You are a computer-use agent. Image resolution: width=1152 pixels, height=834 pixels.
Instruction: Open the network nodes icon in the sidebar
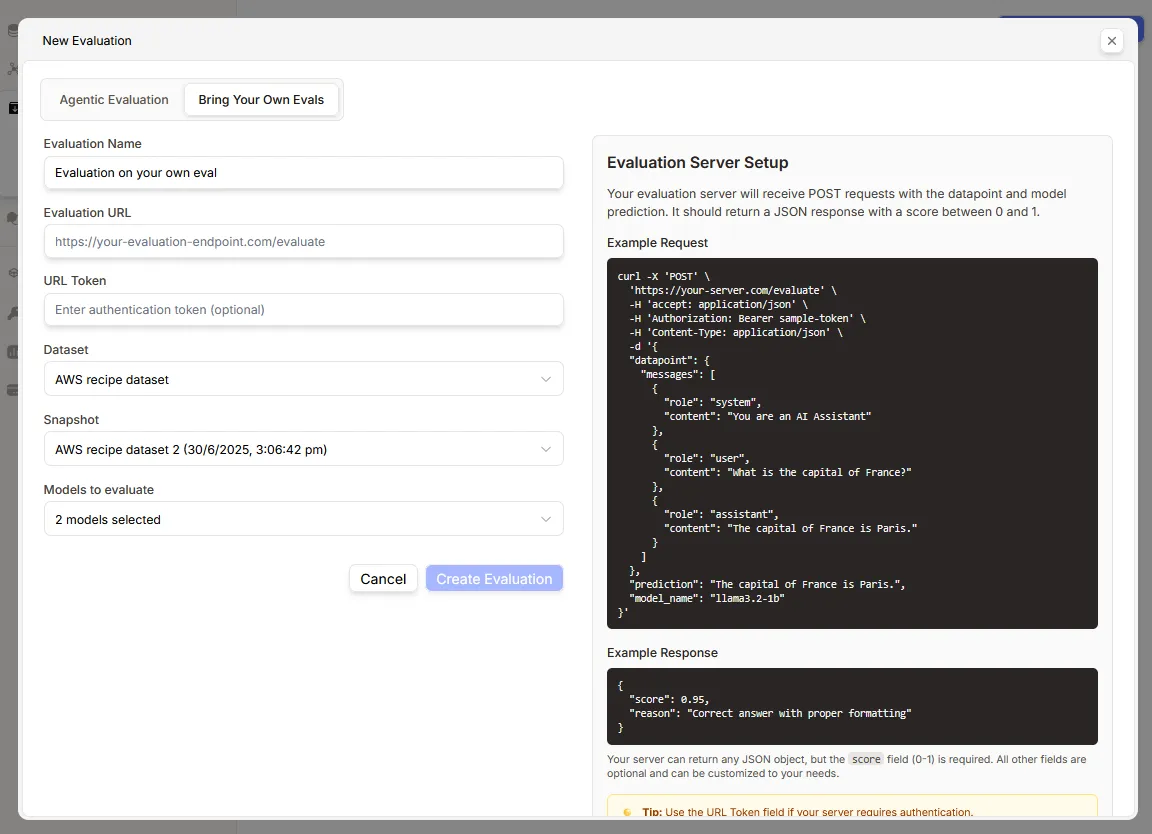click(13, 68)
